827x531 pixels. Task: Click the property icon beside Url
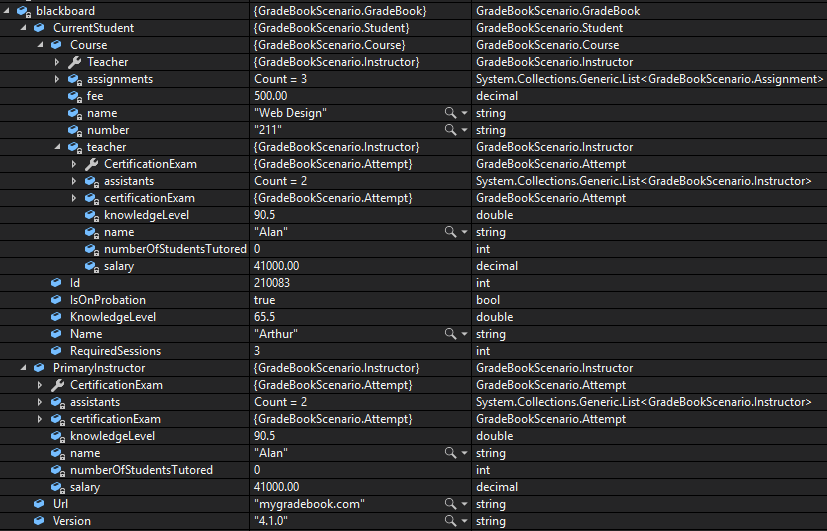click(x=40, y=504)
